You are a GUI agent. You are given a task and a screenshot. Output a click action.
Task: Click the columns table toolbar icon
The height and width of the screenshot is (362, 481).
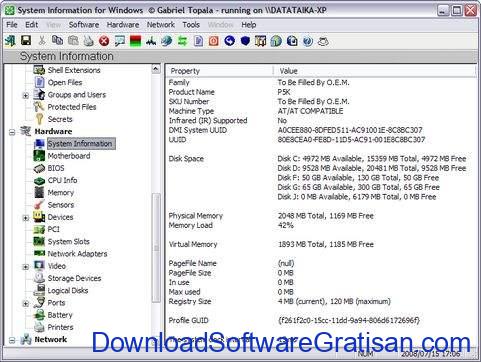point(261,41)
